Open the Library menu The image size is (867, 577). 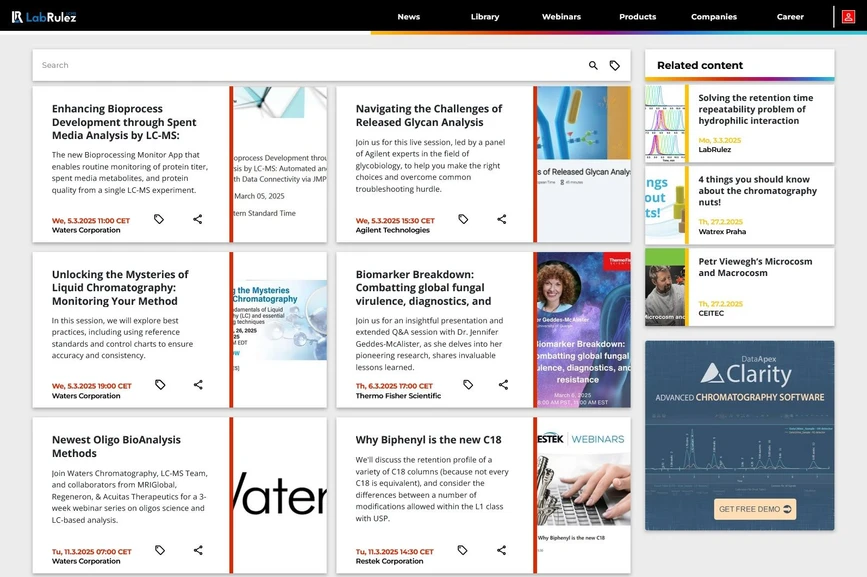tap(485, 17)
